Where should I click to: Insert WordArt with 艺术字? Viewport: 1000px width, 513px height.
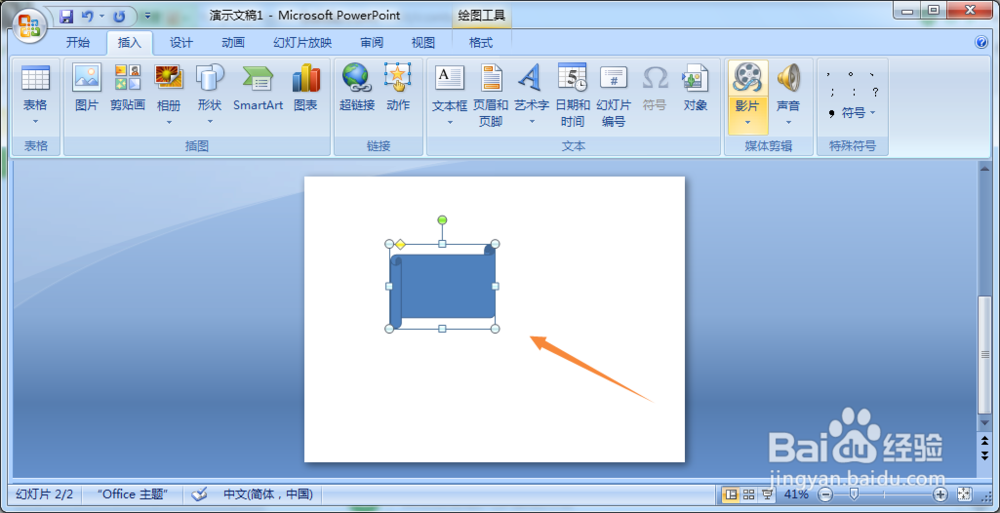click(x=532, y=78)
